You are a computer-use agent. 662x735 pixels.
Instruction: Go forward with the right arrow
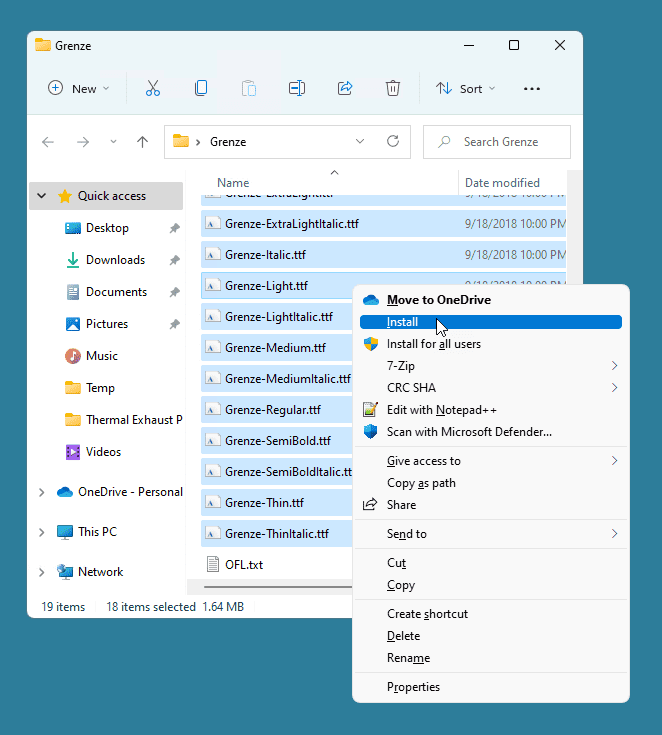(83, 142)
